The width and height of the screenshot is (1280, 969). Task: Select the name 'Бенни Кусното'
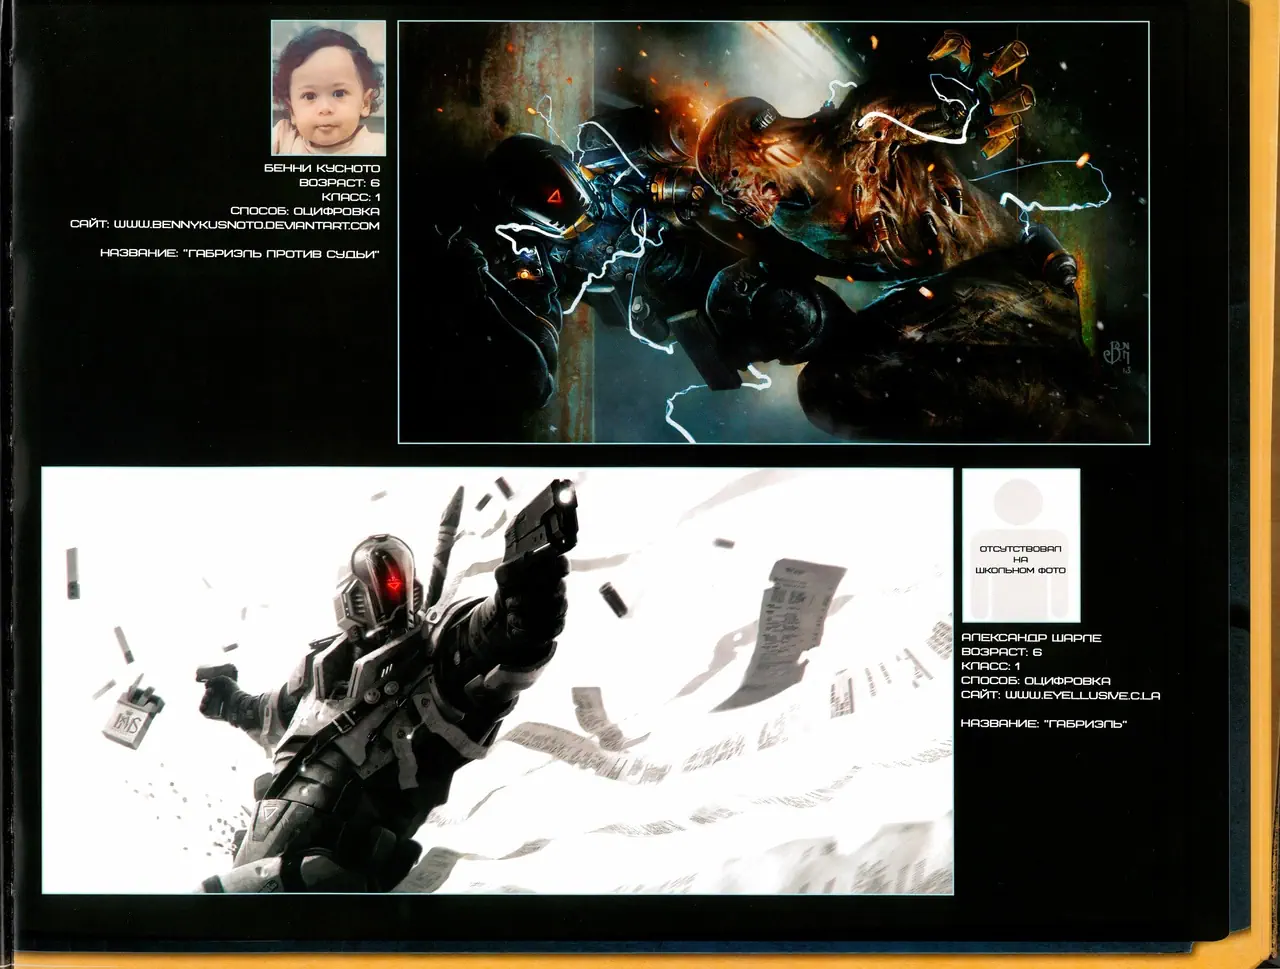322,168
